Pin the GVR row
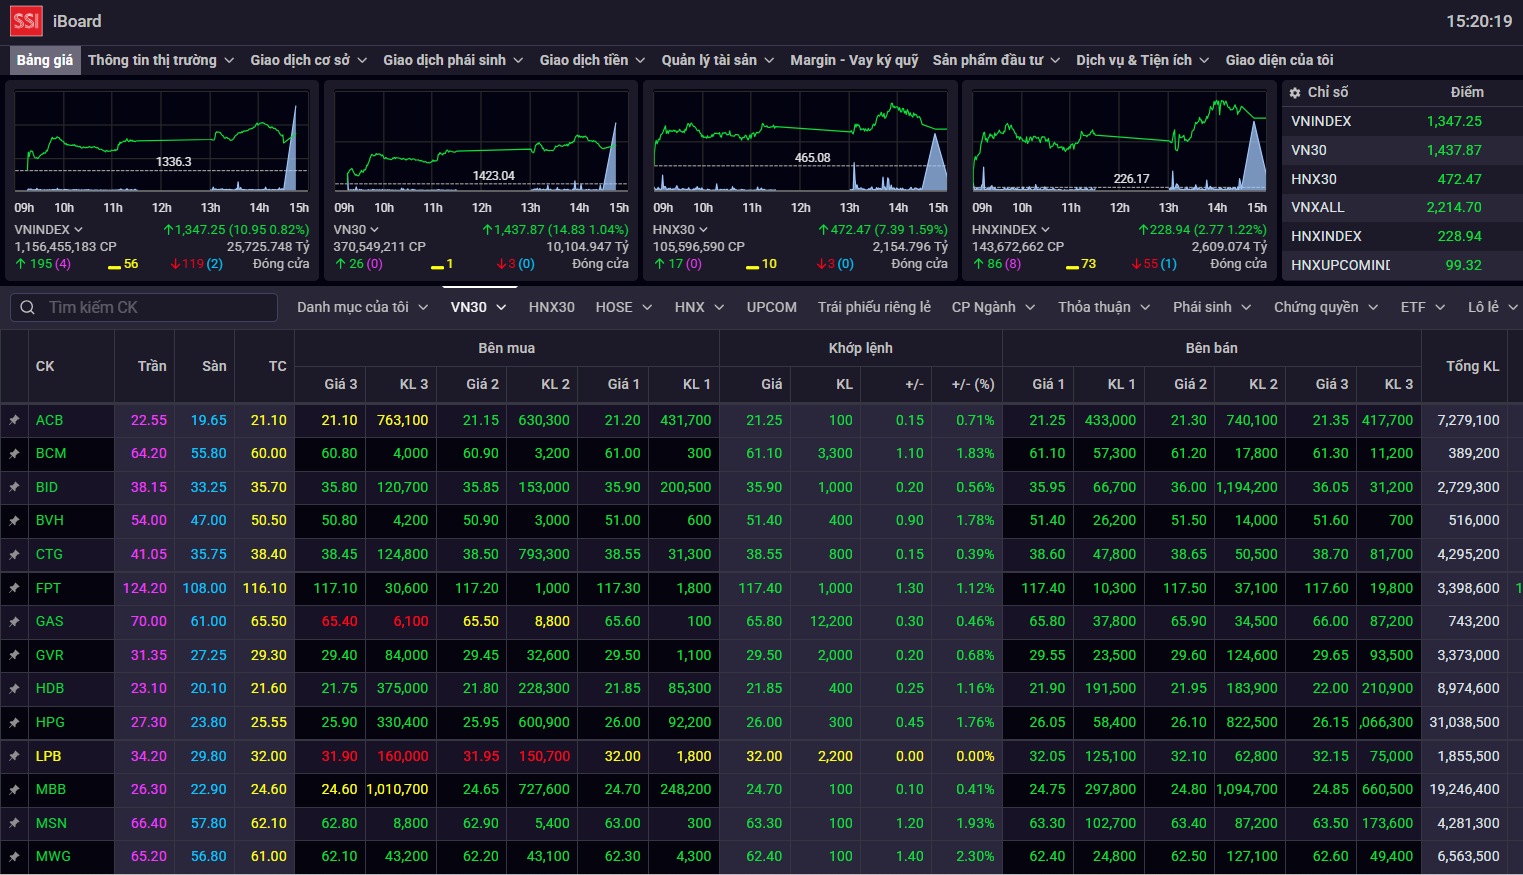Screen dimensions: 1523x875 point(14,655)
